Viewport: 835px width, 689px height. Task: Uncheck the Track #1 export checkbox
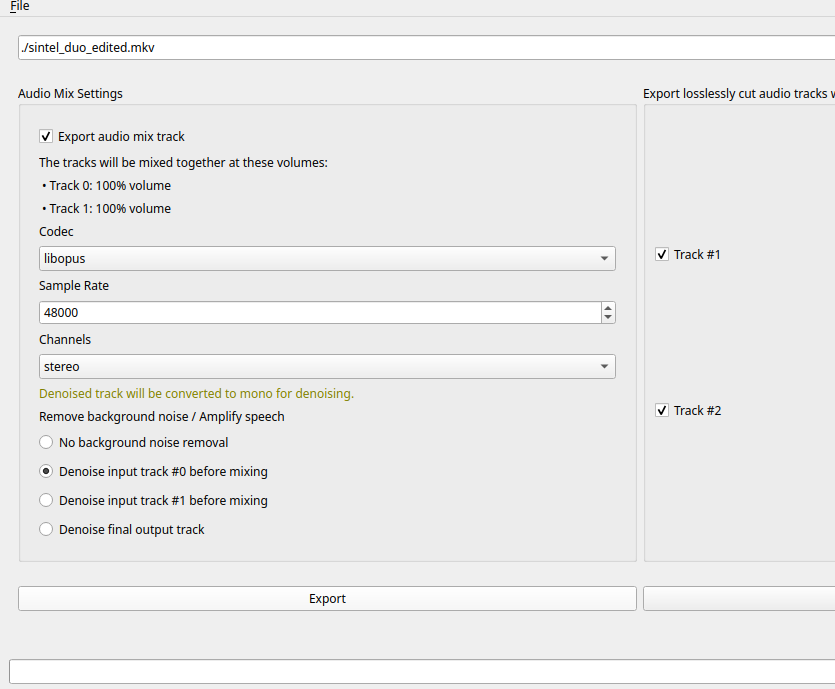click(662, 255)
